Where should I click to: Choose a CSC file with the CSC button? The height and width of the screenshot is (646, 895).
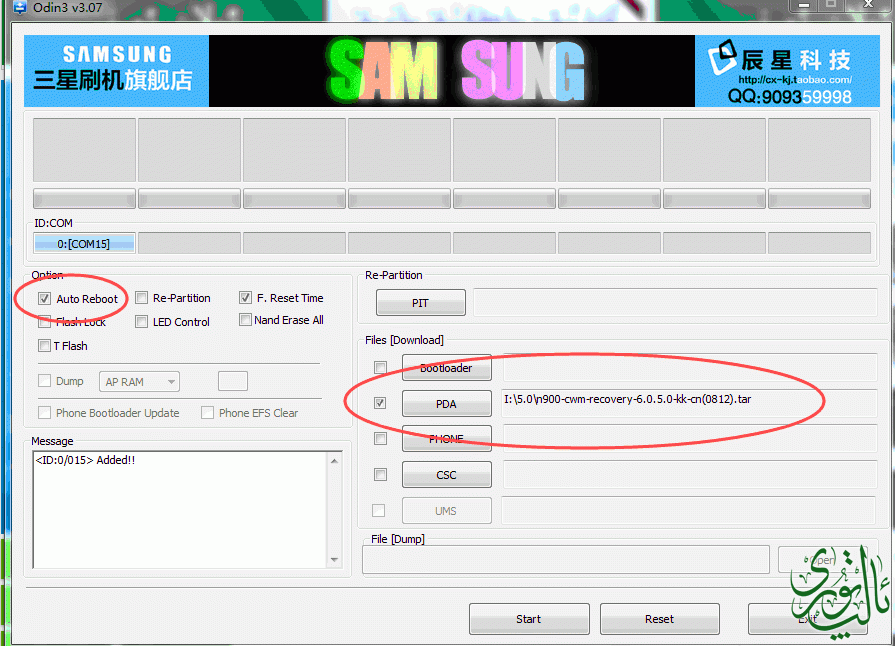446,475
